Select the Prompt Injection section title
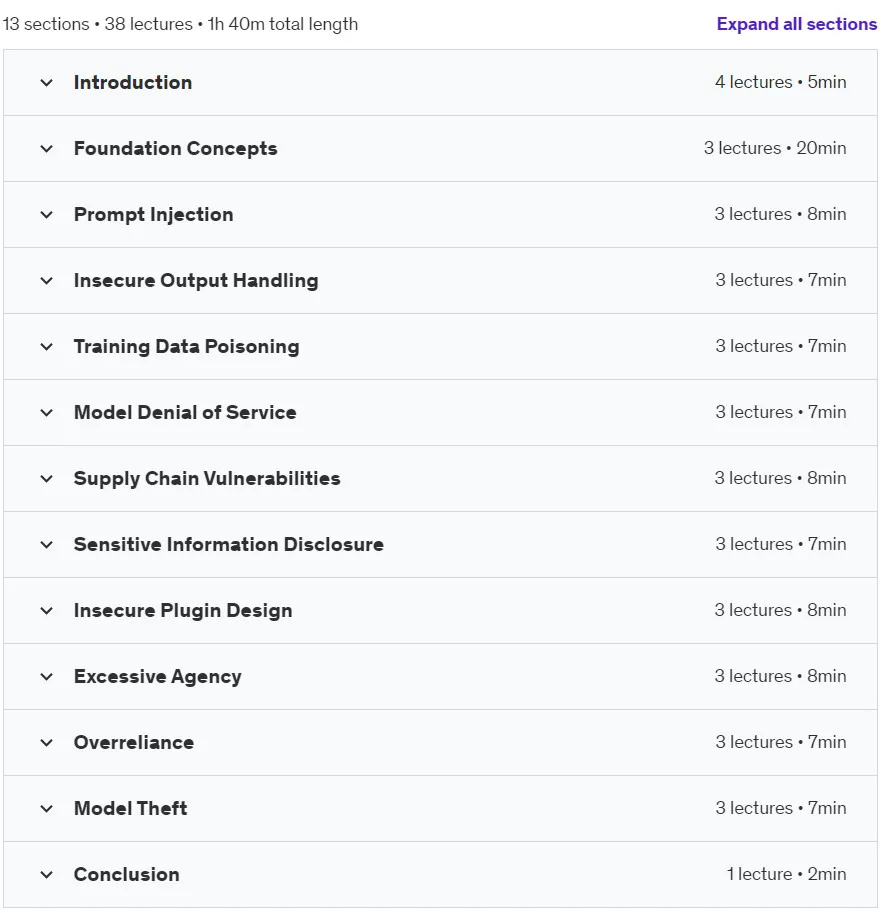 pos(153,215)
